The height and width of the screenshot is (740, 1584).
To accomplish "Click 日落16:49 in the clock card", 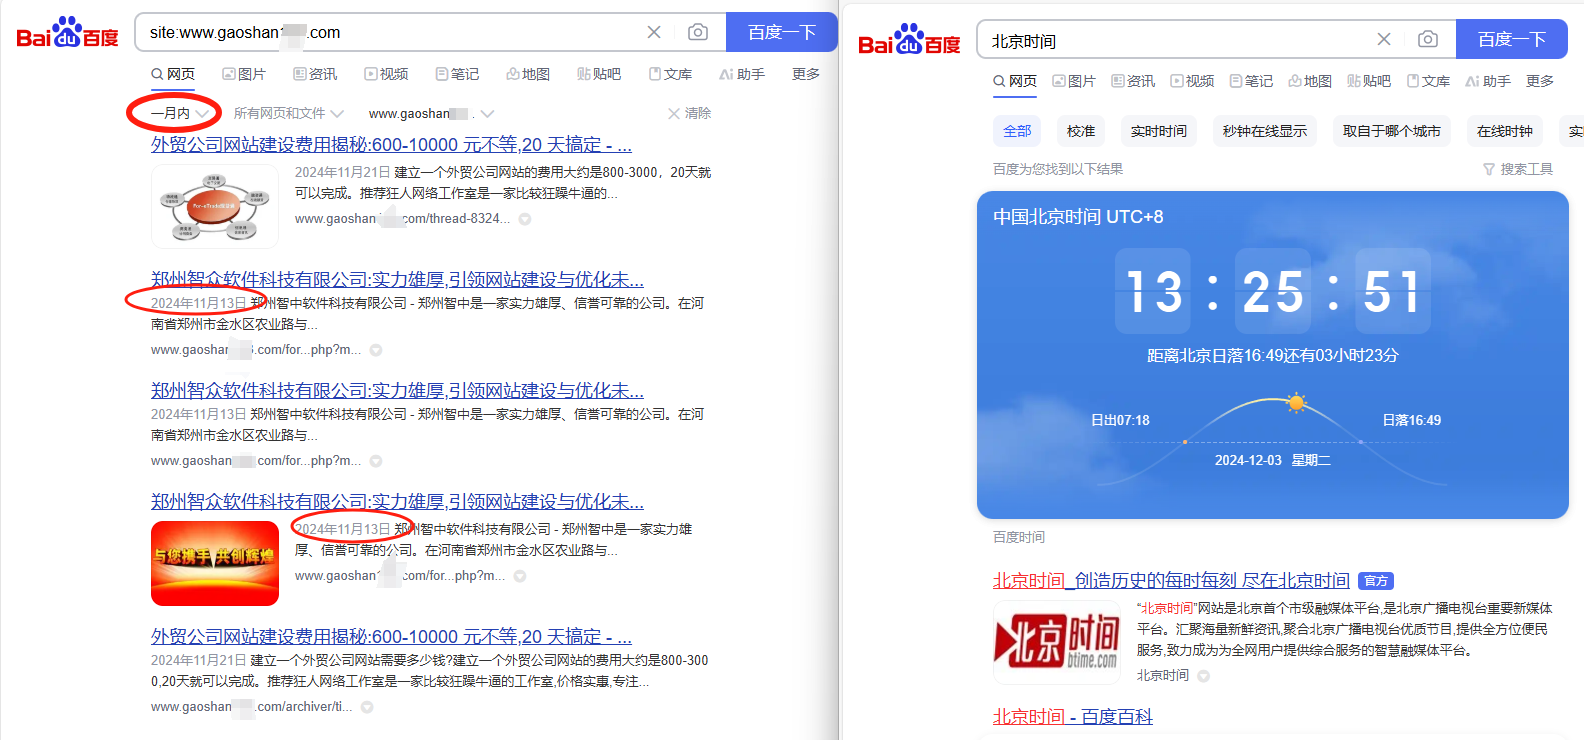I will coord(1412,420).
